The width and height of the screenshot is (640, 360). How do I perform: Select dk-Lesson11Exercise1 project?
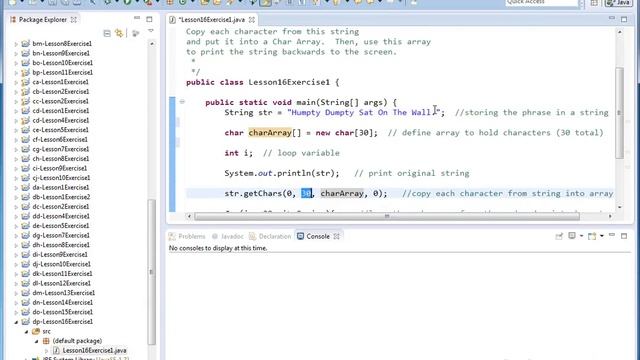point(62,274)
